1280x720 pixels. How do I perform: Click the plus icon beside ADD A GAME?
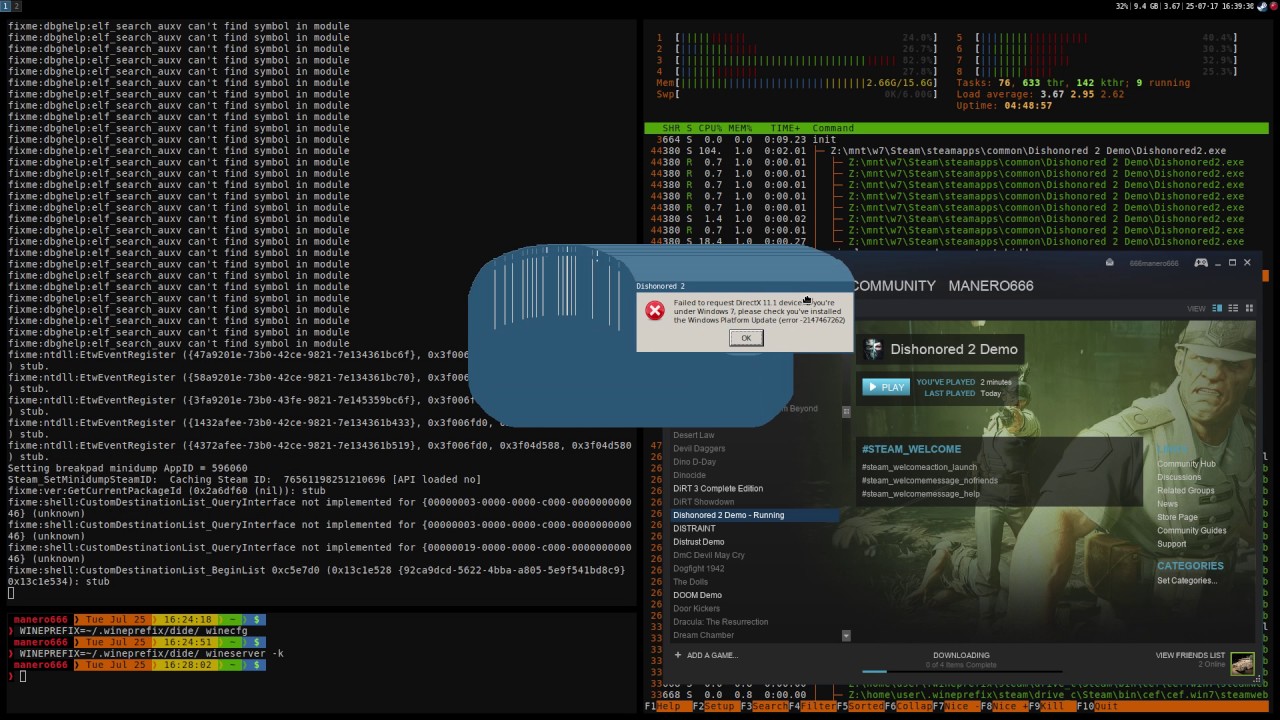[678, 655]
